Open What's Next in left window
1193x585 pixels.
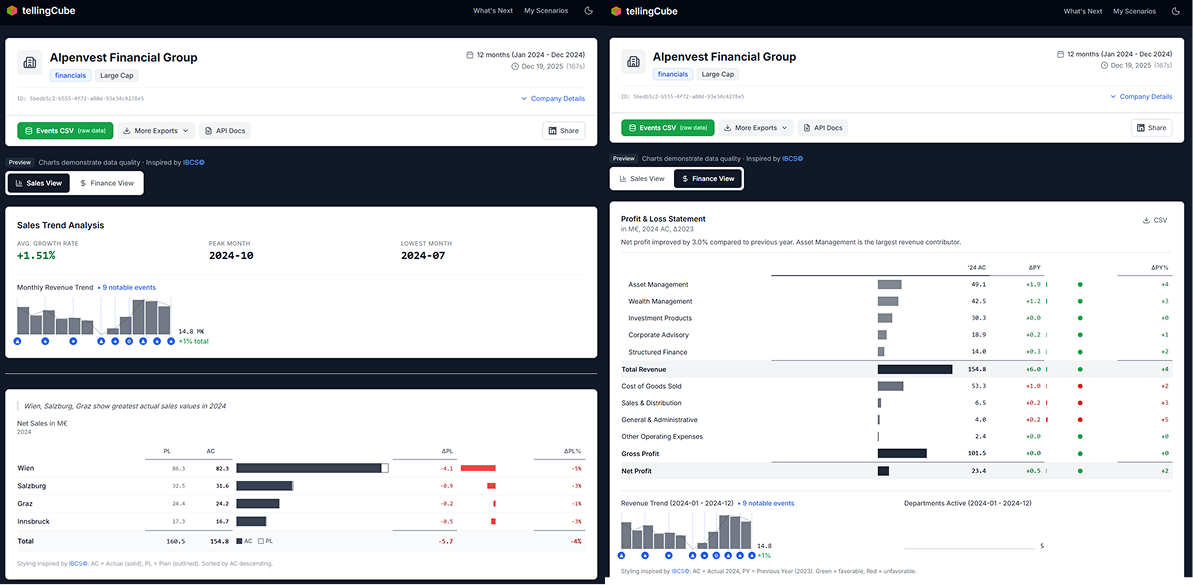[492, 11]
